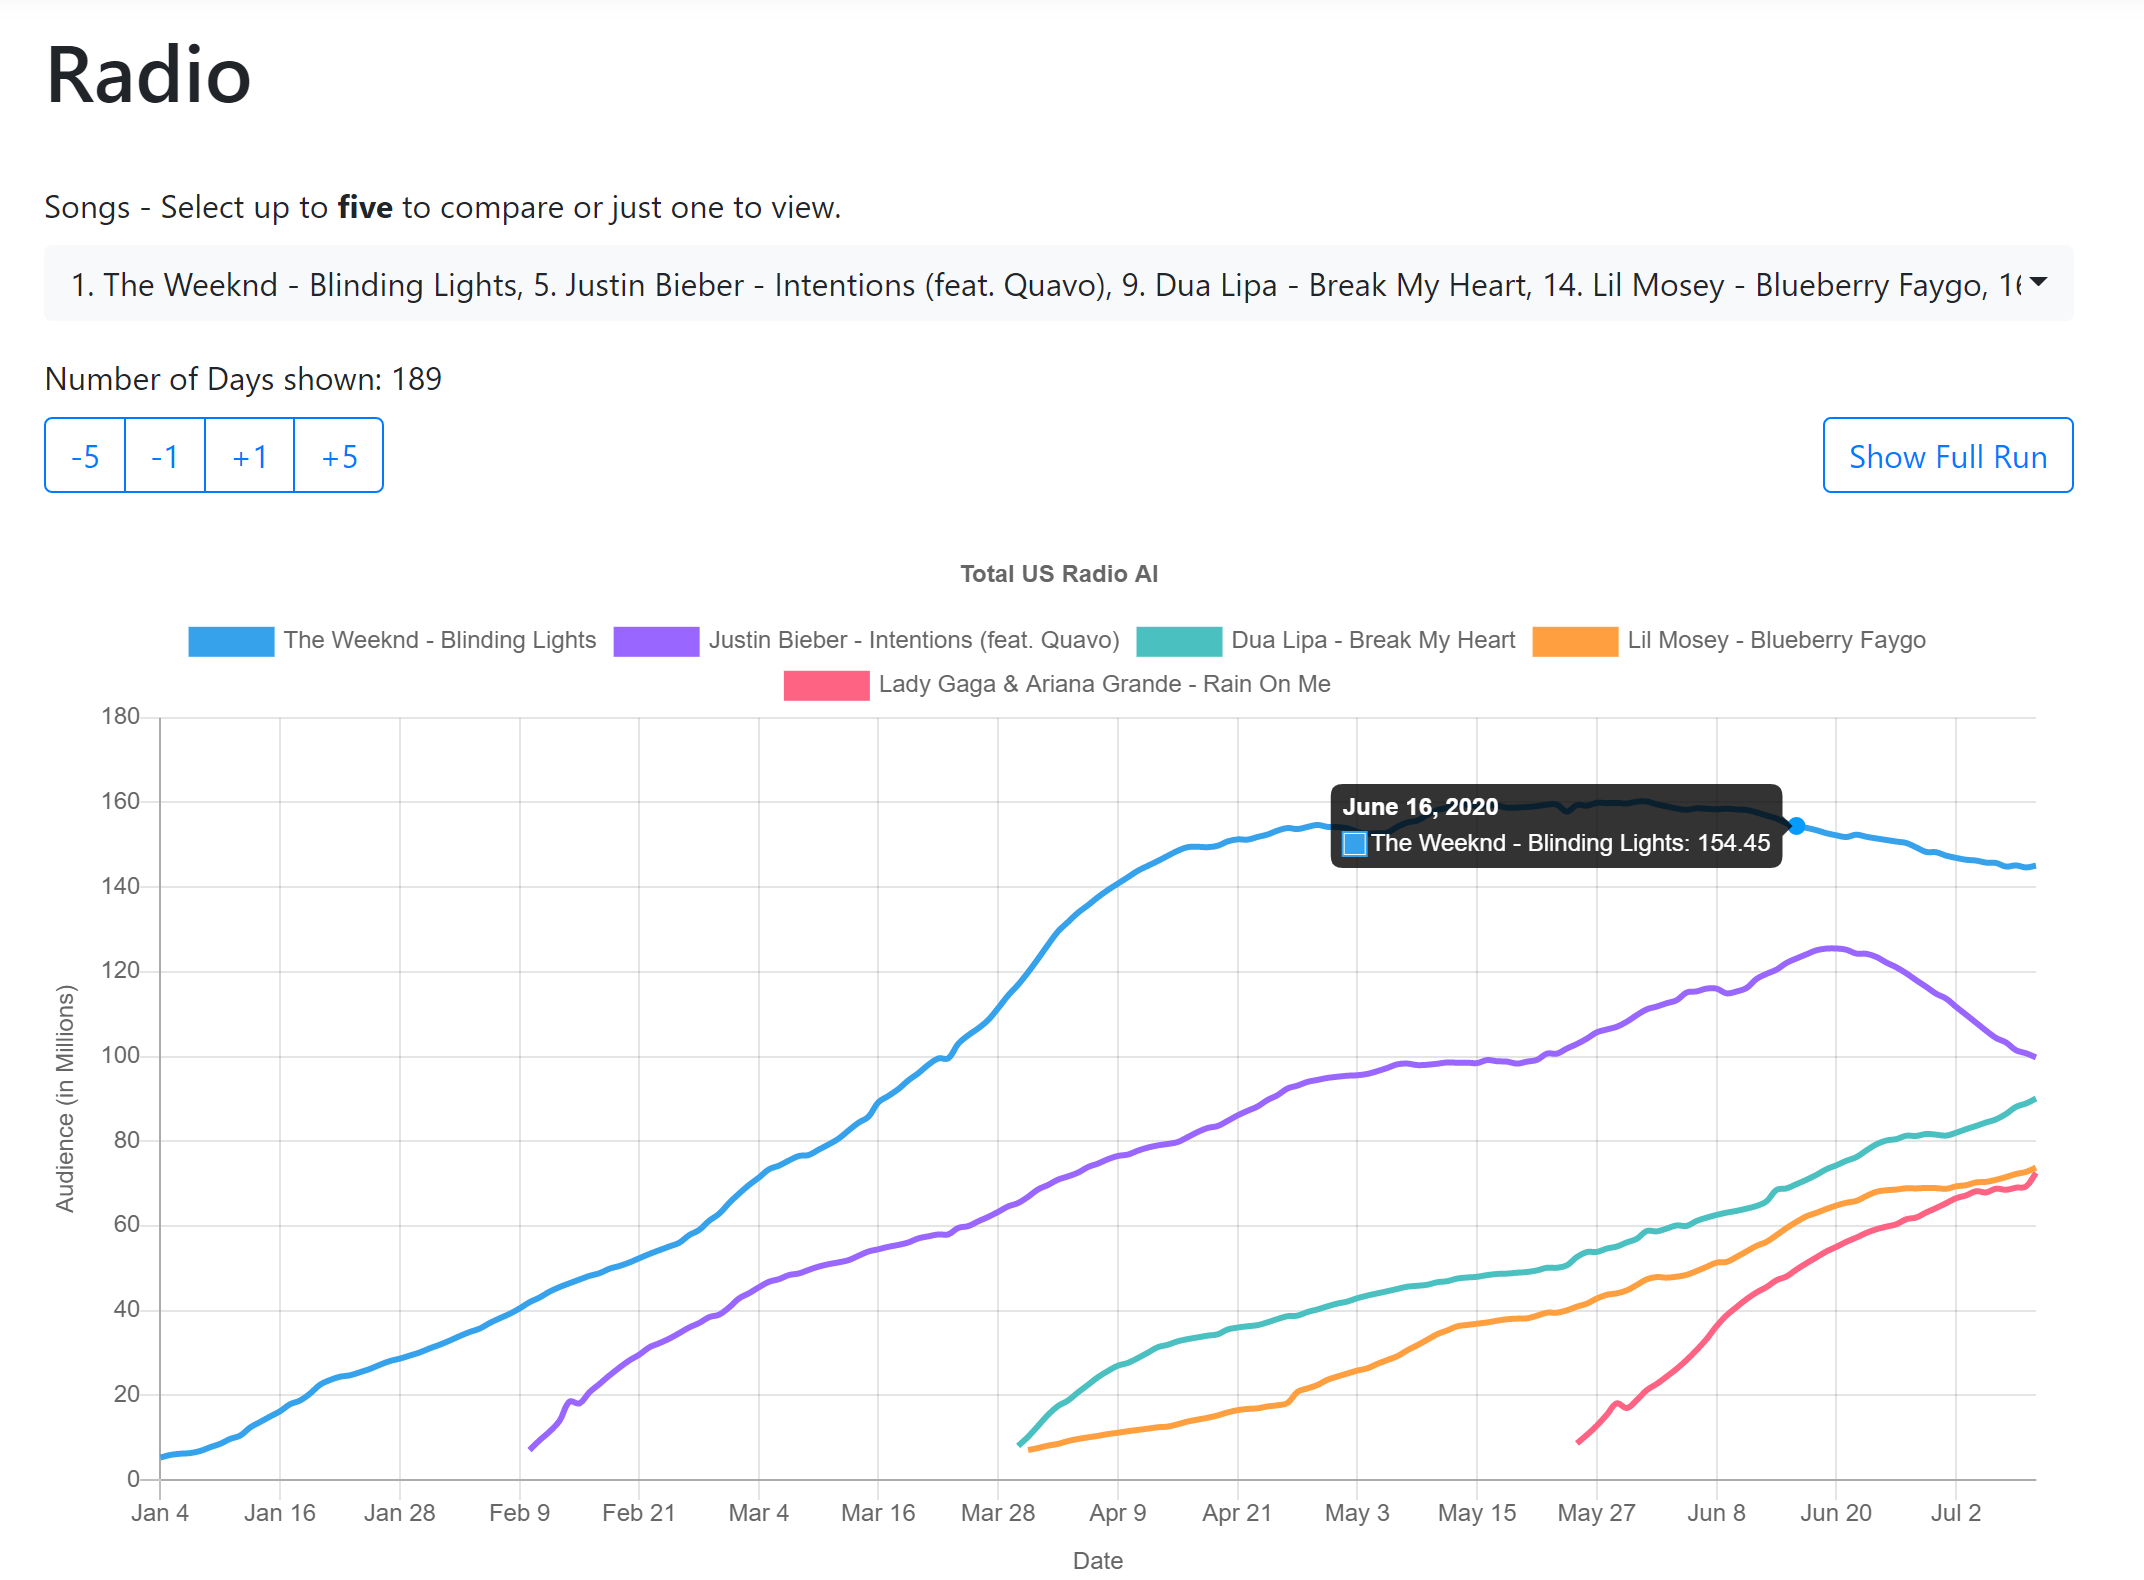Toggle the orange Blueberry Faygo legend swatch
The image size is (2144, 1580).
[1575, 641]
